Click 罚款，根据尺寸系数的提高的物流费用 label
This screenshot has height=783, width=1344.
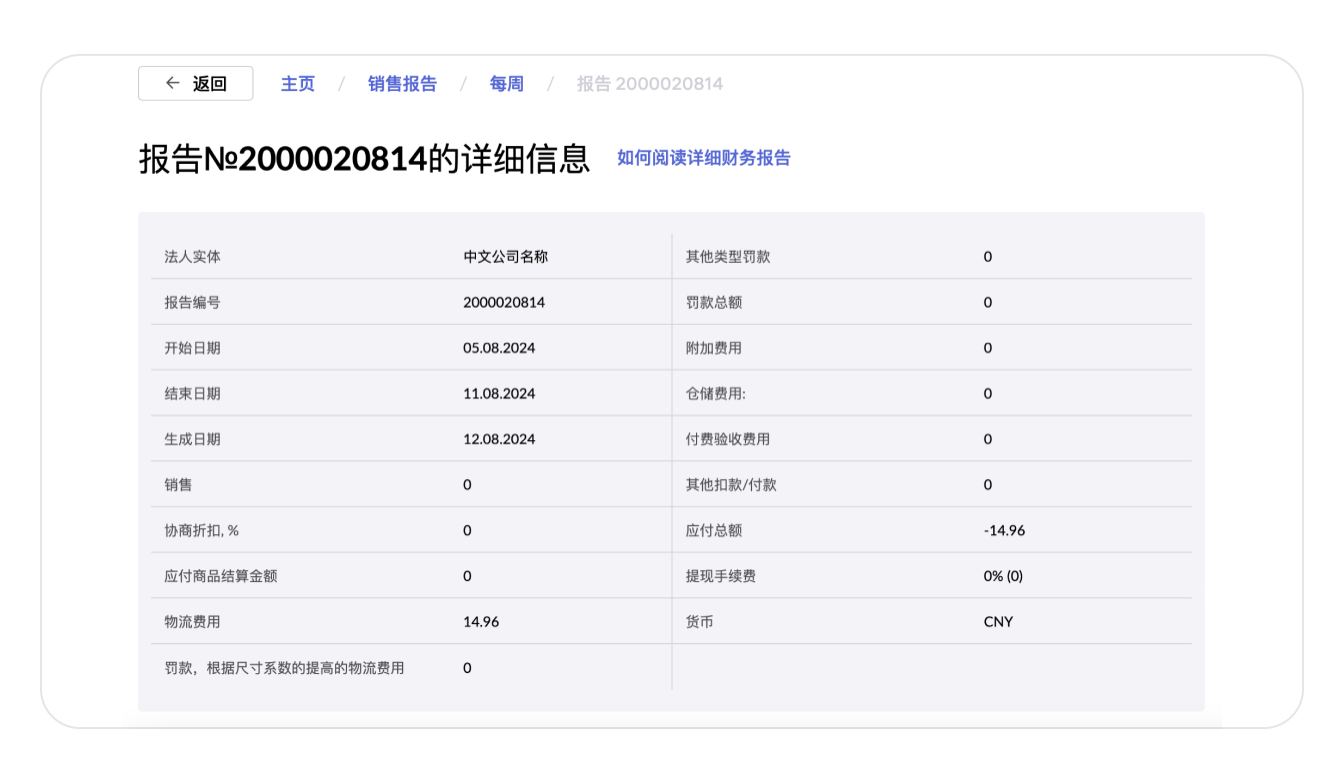coord(284,668)
